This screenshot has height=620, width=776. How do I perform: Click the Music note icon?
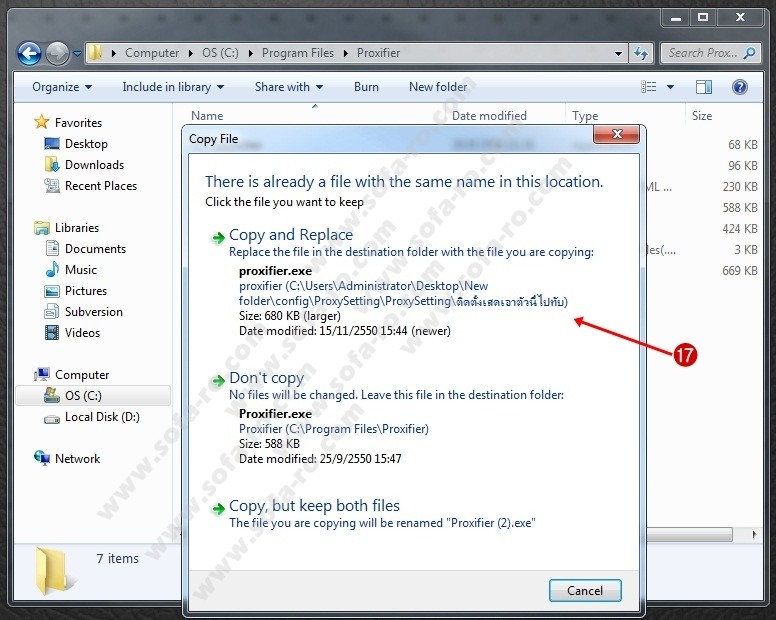pos(52,269)
